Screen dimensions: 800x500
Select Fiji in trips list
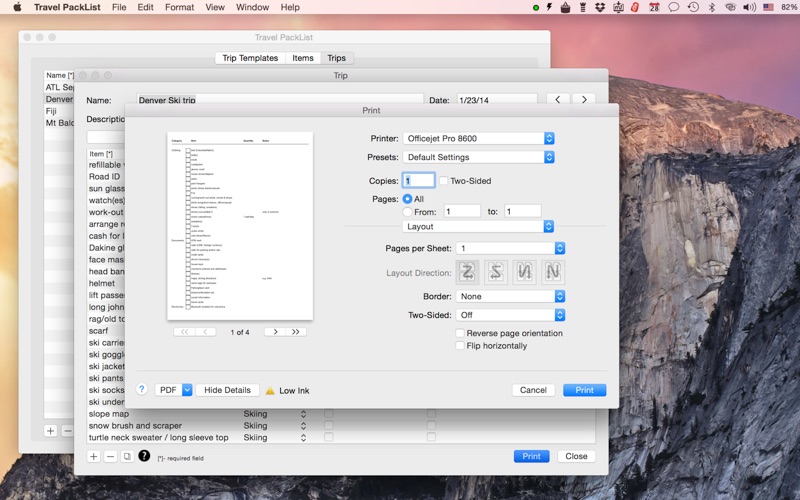click(x=51, y=111)
